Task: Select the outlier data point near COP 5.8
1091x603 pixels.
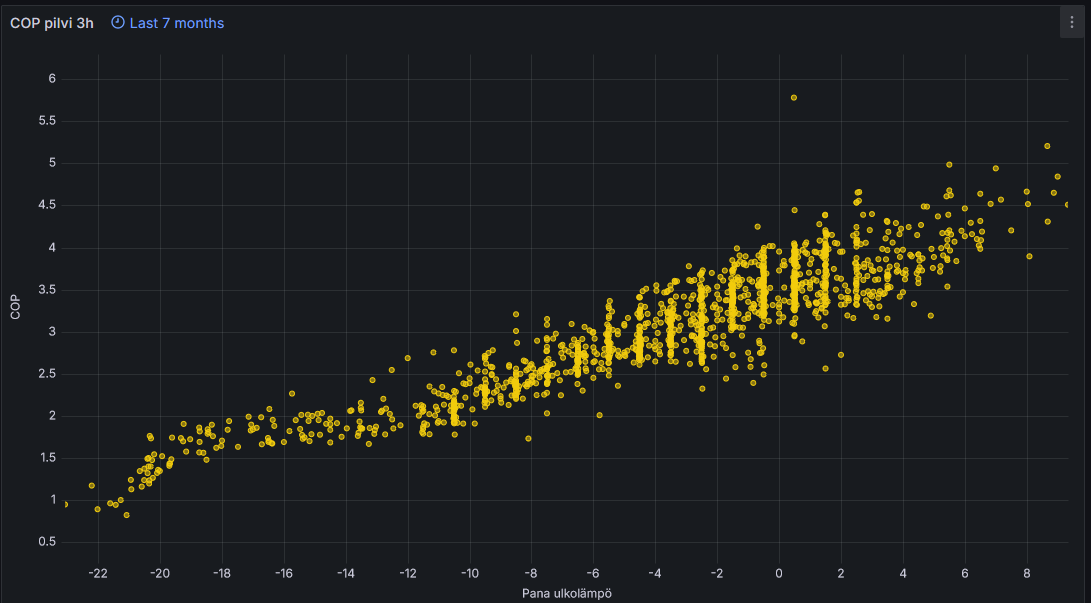Action: coord(794,98)
